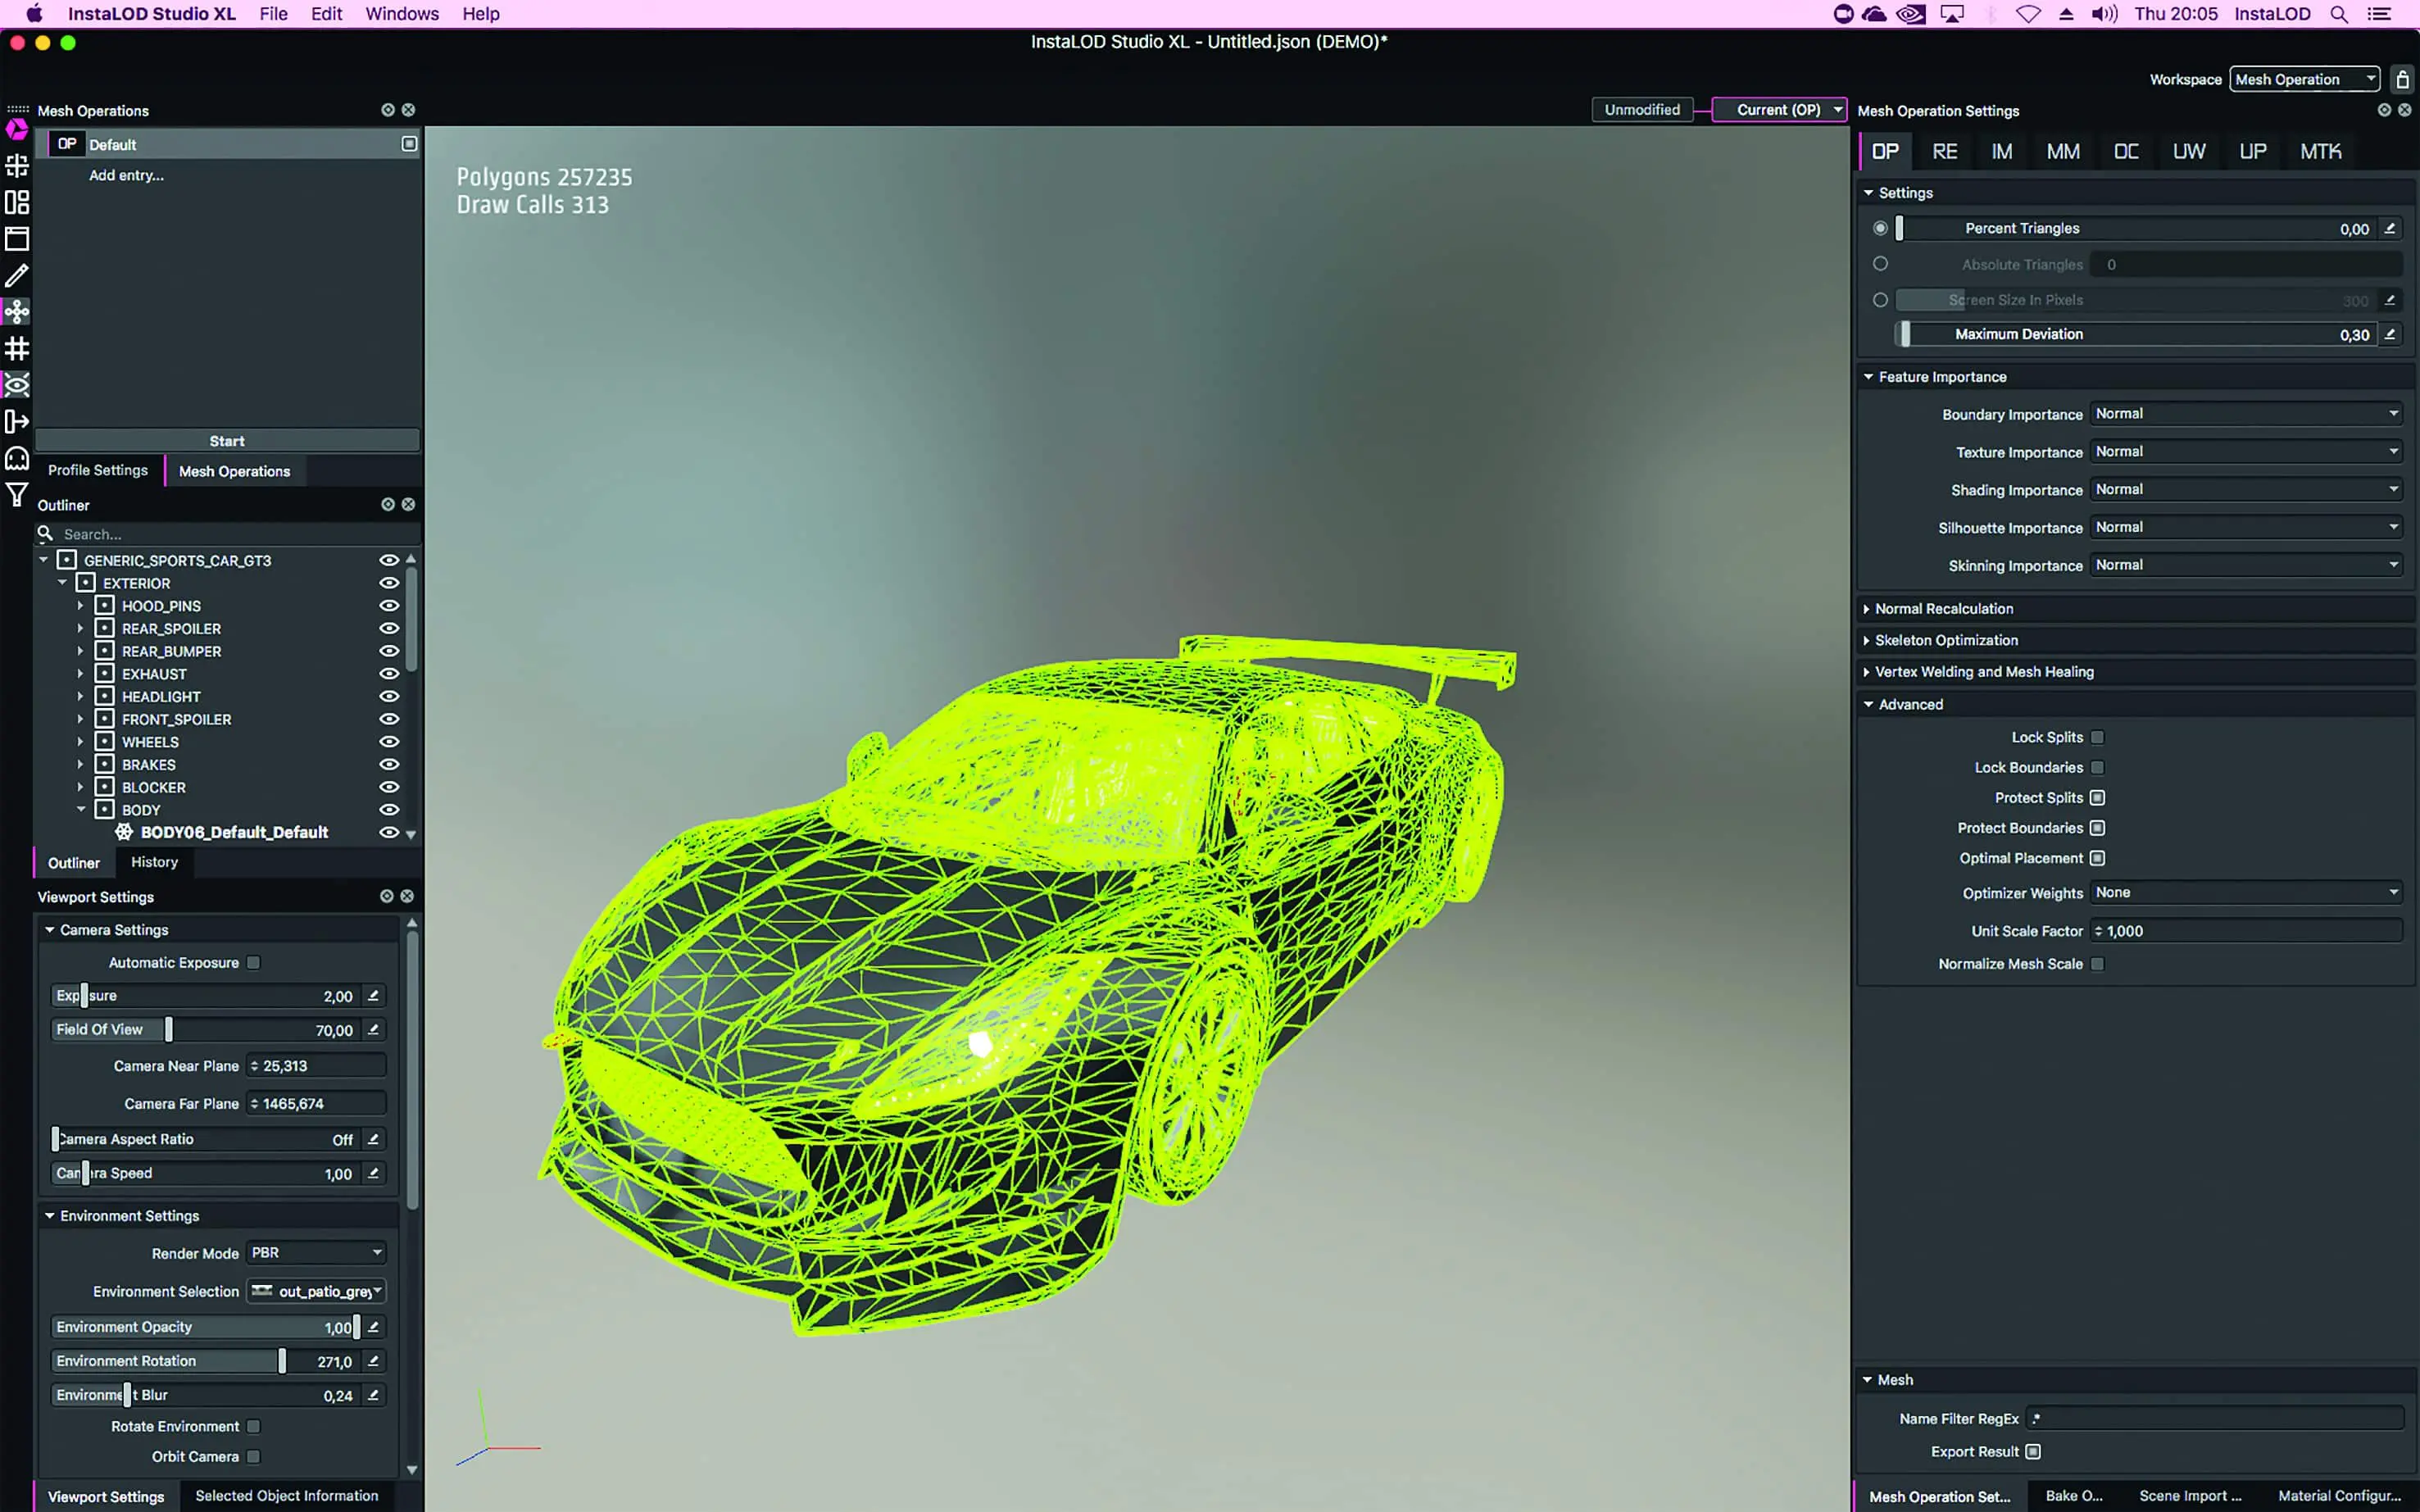Click the funnel filter icon
Image resolution: width=2420 pixels, height=1512 pixels.
click(x=17, y=495)
